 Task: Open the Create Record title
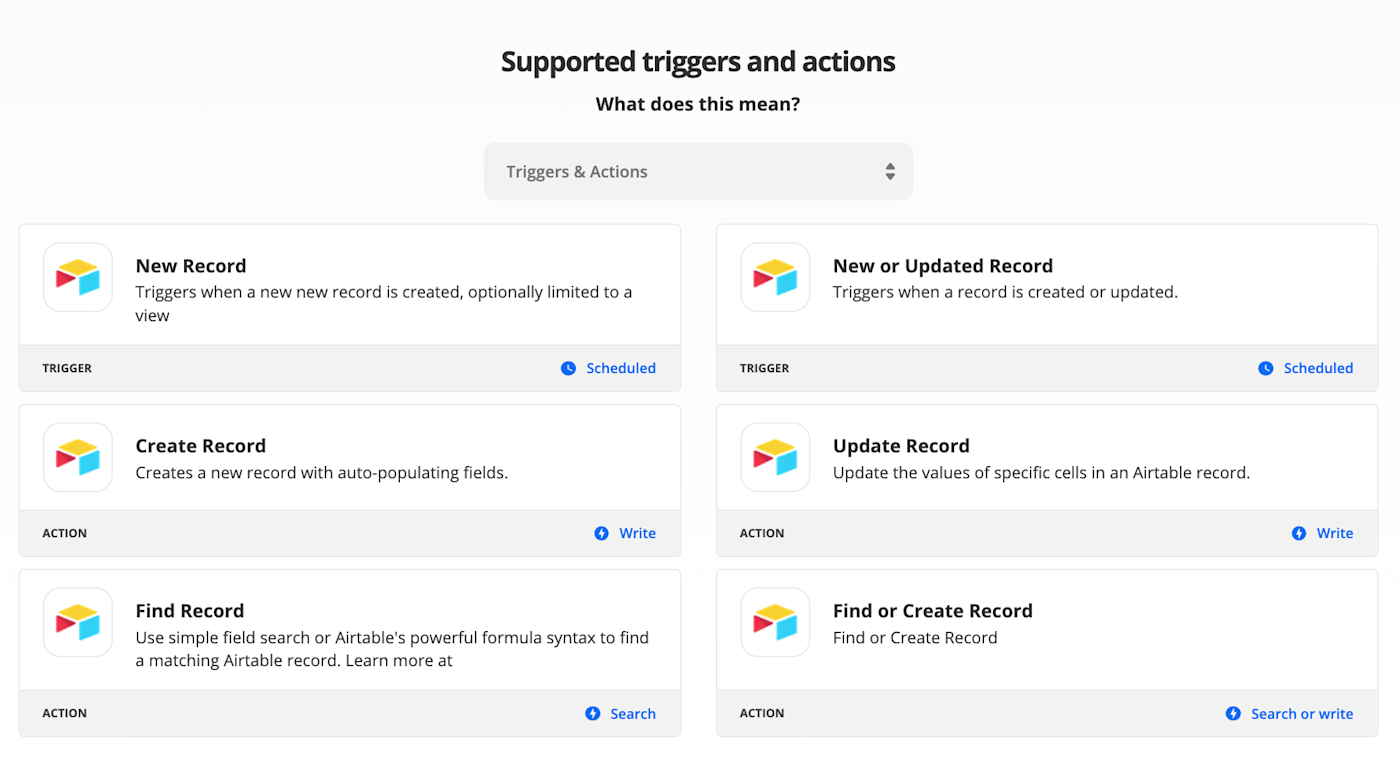(x=201, y=446)
